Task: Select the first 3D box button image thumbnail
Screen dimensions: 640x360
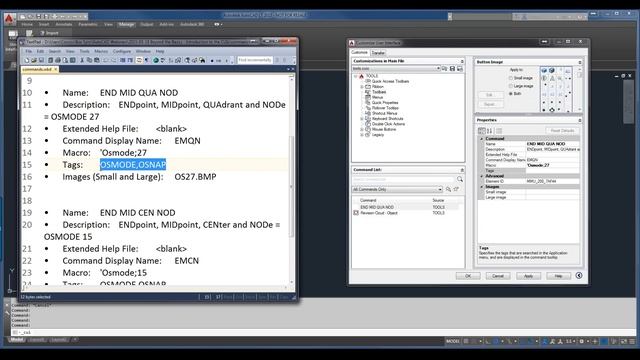Action: point(544,71)
